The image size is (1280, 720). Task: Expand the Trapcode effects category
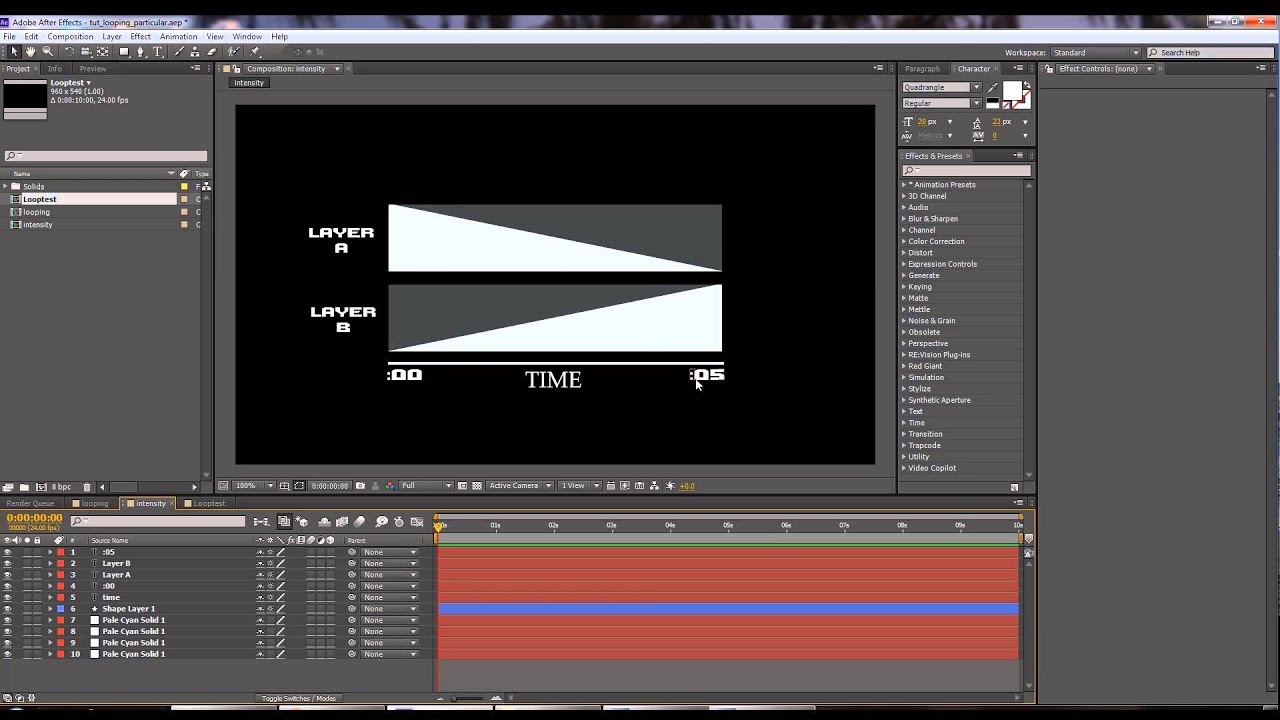coord(904,445)
